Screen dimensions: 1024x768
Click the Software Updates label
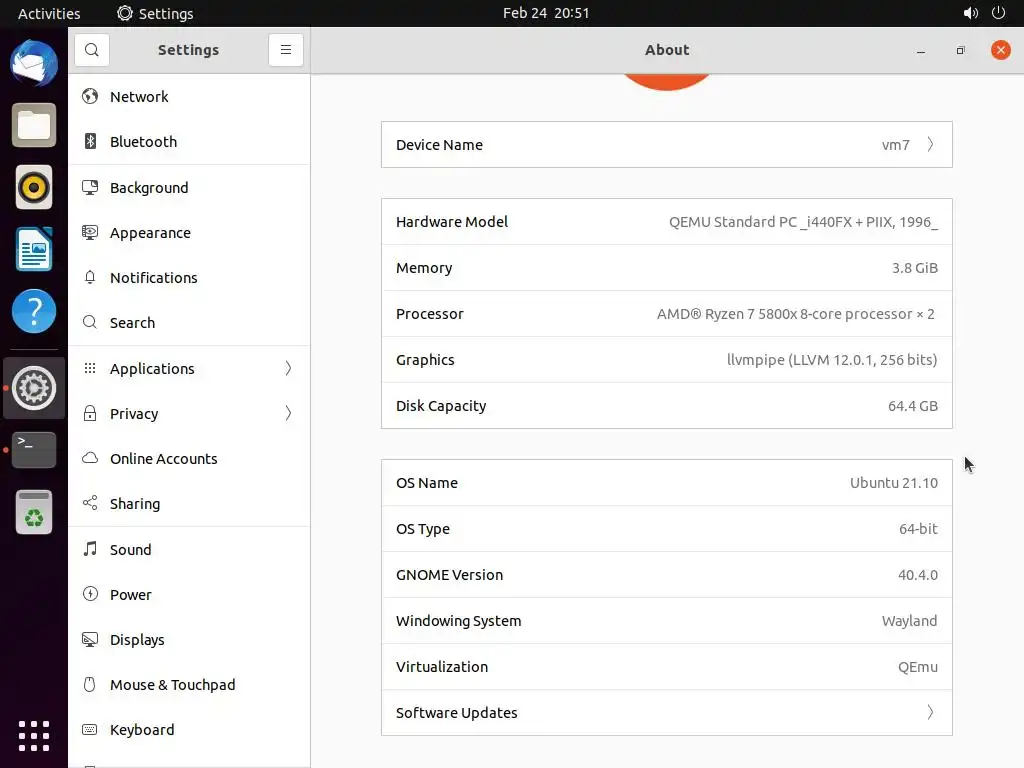tap(456, 712)
